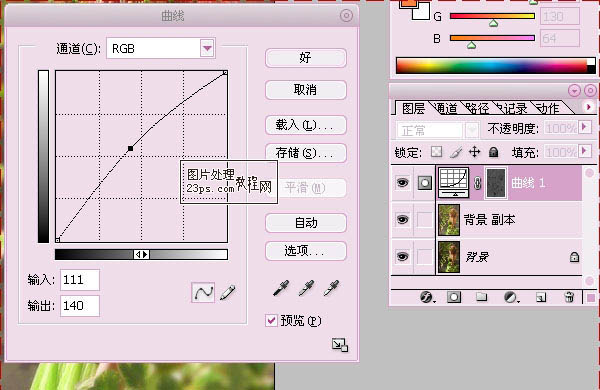
Task: Select the white point eyedropper
Action: pyautogui.click(x=331, y=288)
